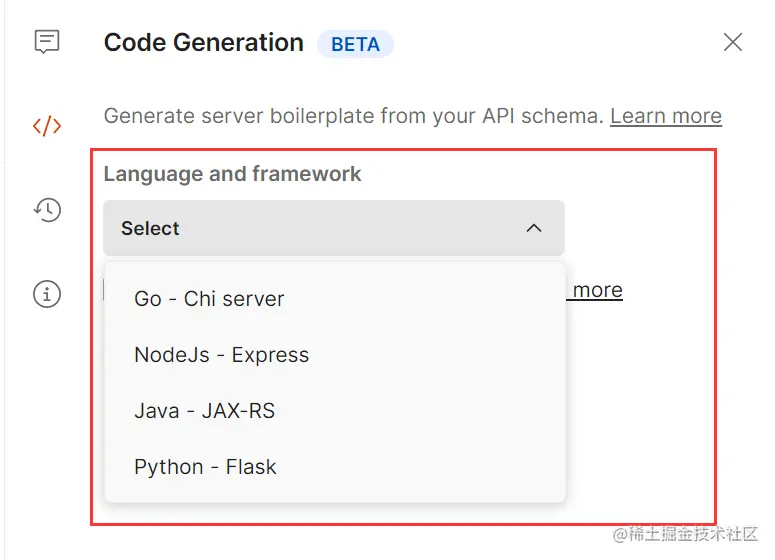Image resolution: width=775 pixels, height=560 pixels.
Task: Click the Language and framework label
Action: pos(232,174)
